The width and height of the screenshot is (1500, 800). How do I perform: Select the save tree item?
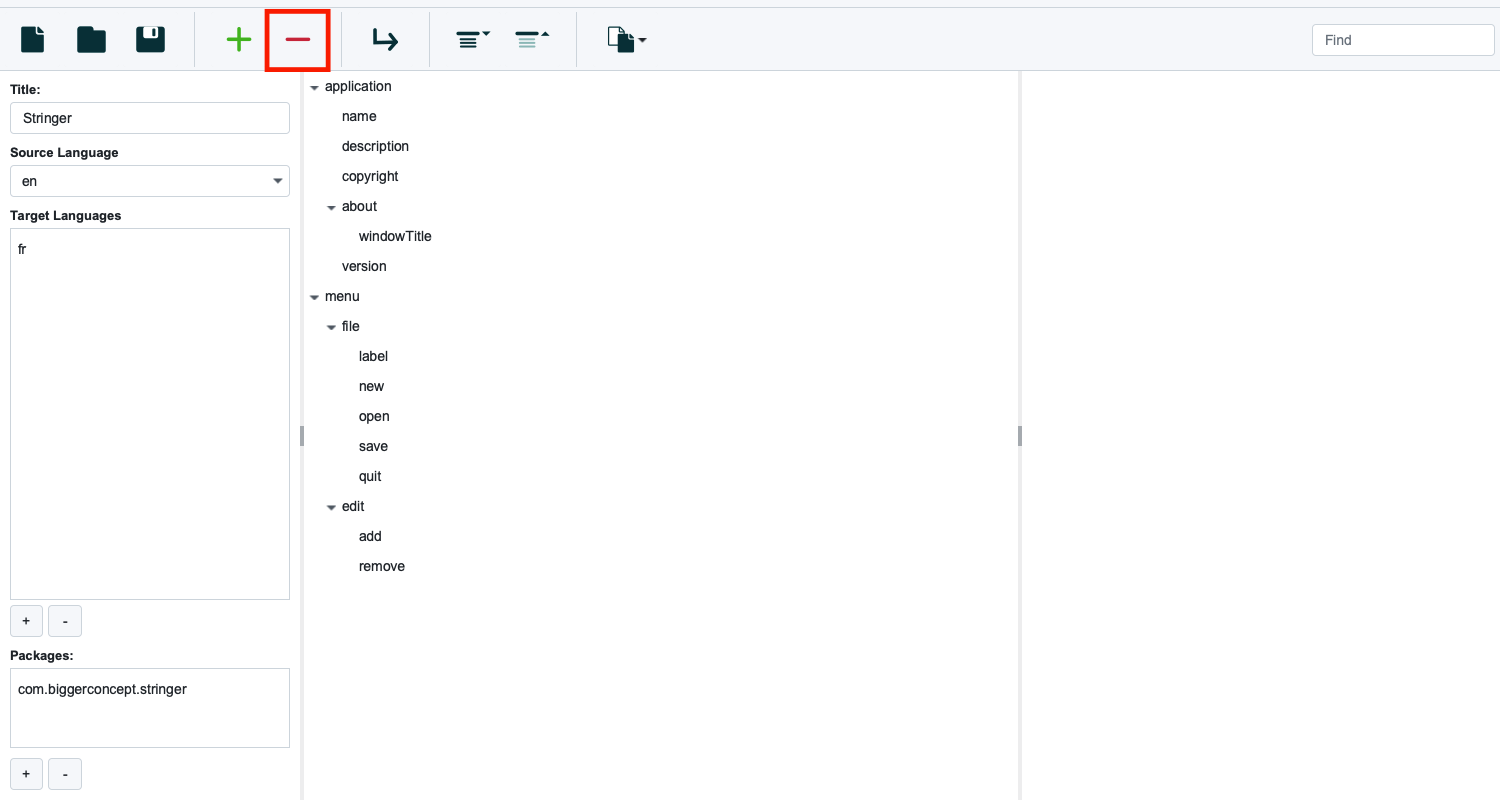tap(373, 446)
